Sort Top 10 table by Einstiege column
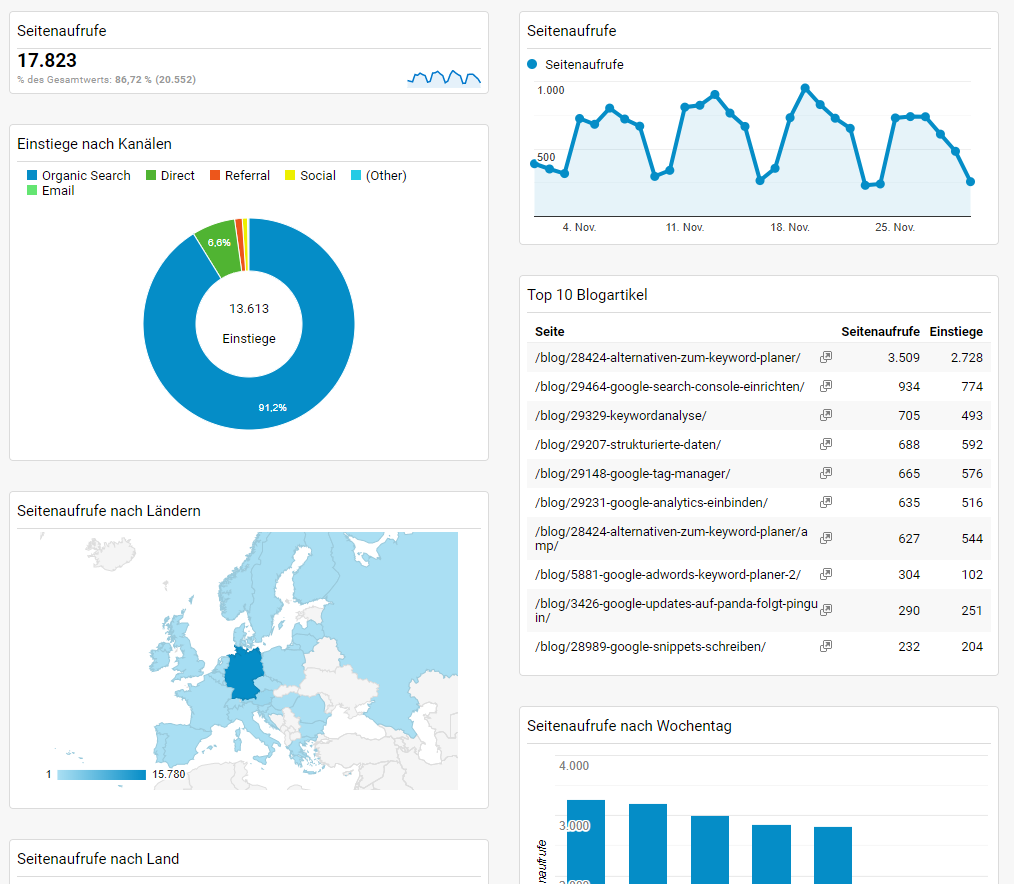The height and width of the screenshot is (884, 1014). click(956, 331)
